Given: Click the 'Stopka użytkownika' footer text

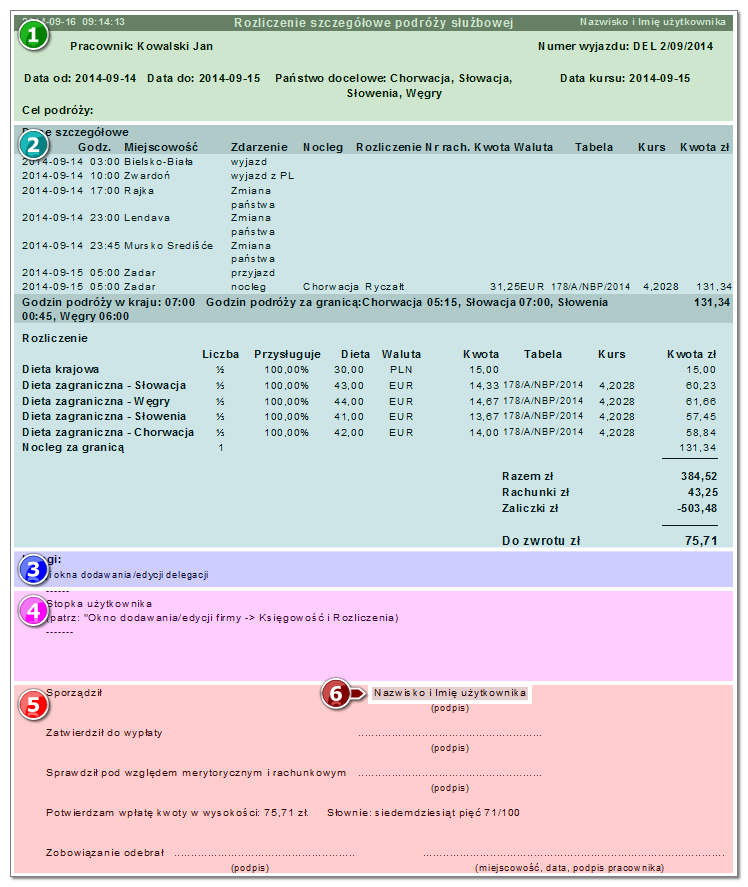Looking at the screenshot, I should pyautogui.click(x=99, y=604).
